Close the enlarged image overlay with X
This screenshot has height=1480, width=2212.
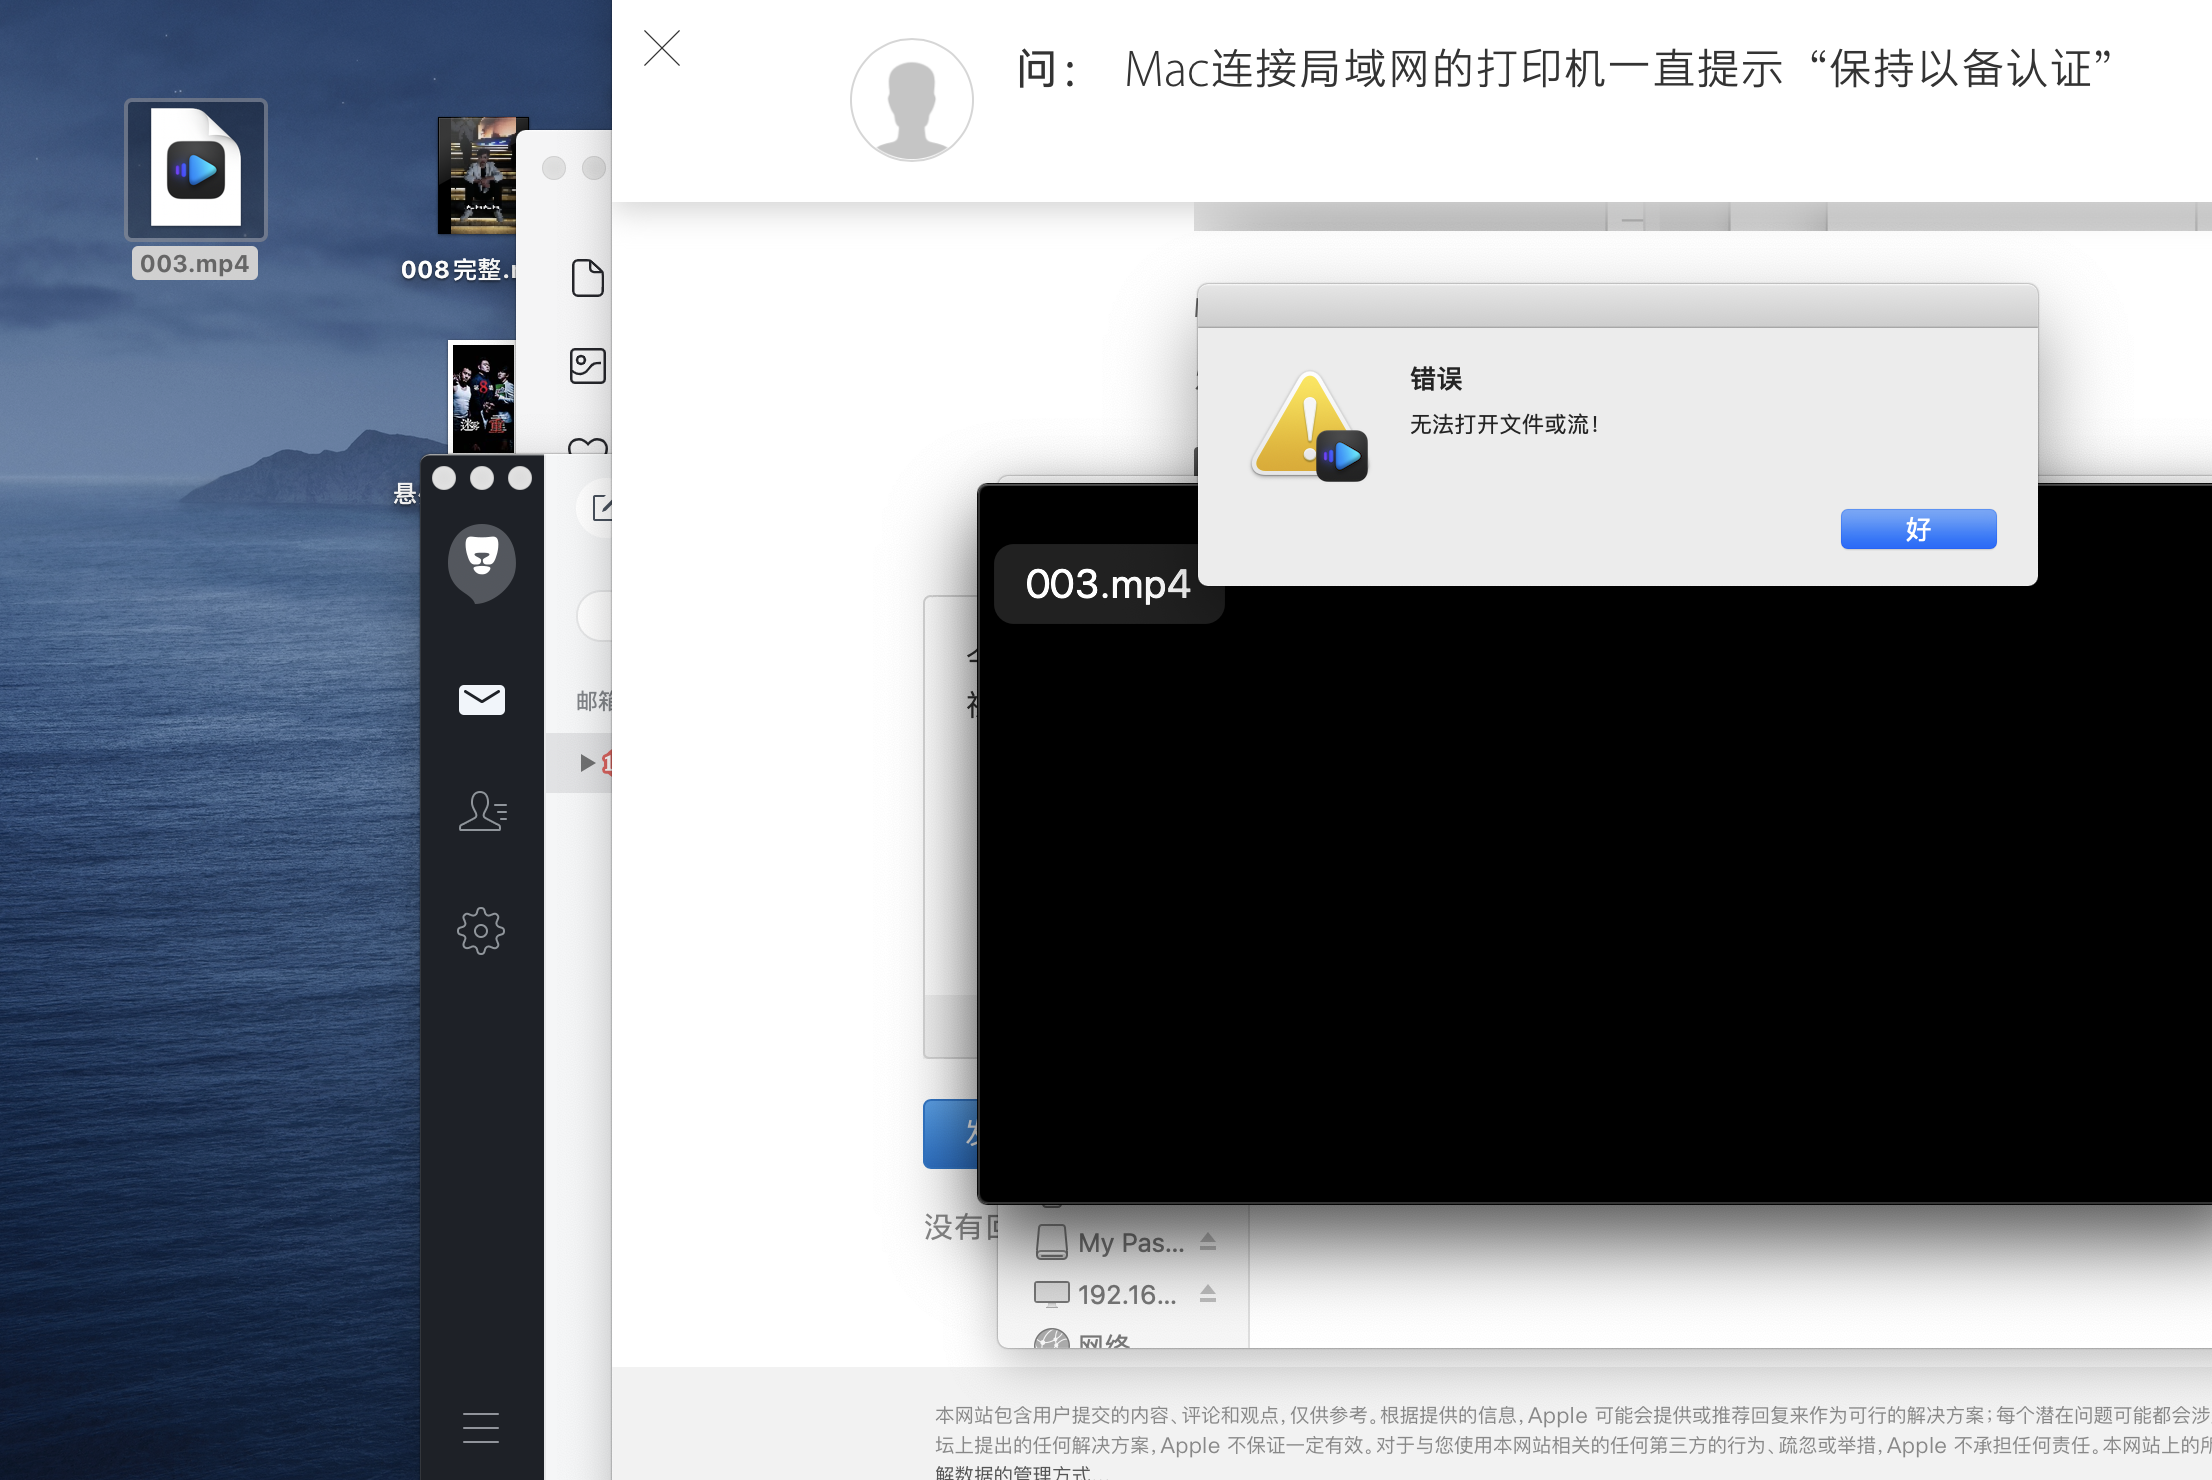662,48
